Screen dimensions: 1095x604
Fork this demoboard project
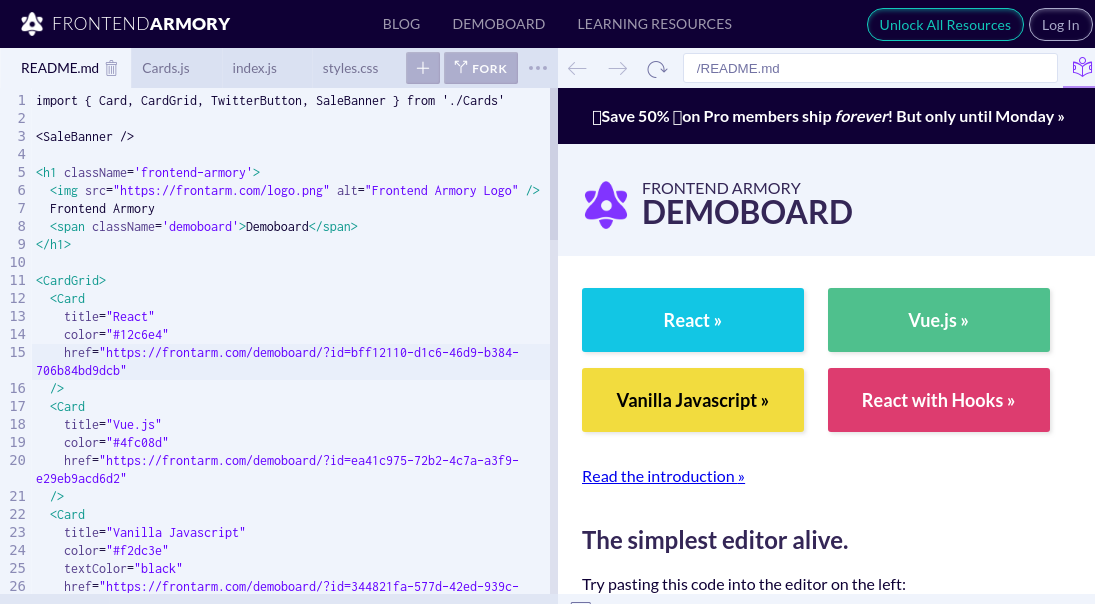pos(480,68)
